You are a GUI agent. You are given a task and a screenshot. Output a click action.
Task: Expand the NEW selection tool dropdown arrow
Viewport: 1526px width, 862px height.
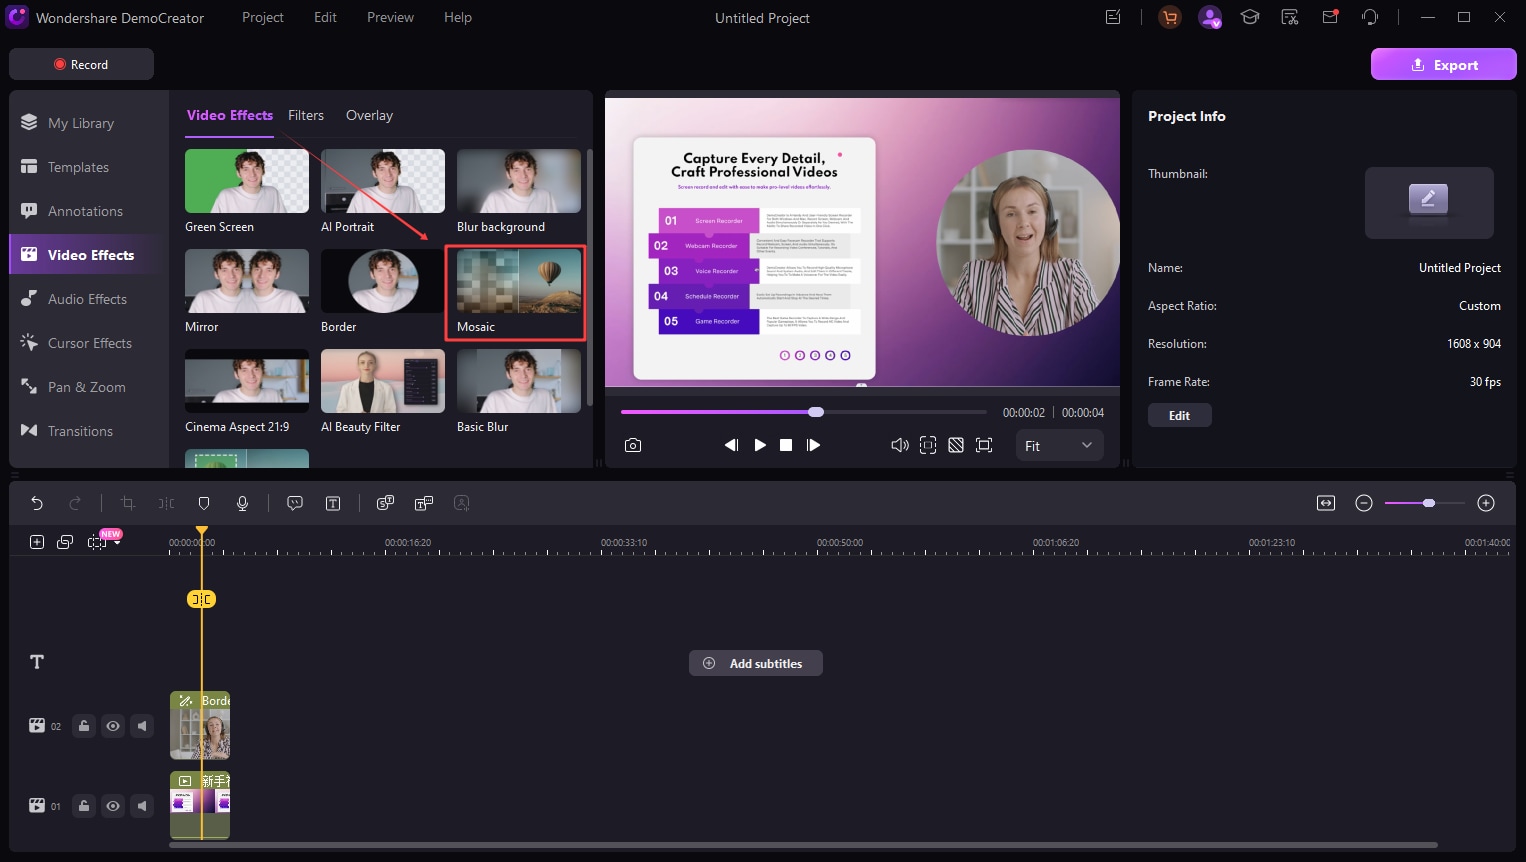click(118, 543)
